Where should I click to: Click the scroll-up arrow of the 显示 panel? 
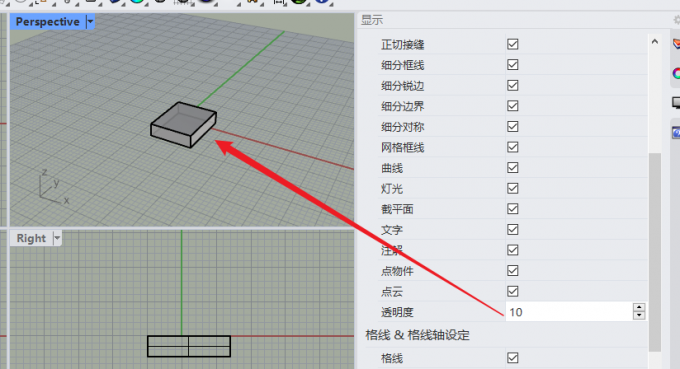(655, 42)
